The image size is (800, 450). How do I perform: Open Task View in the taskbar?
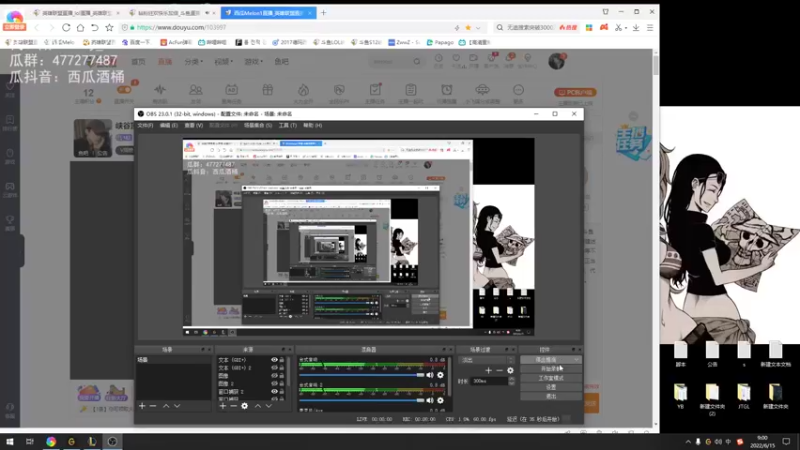tap(30, 441)
